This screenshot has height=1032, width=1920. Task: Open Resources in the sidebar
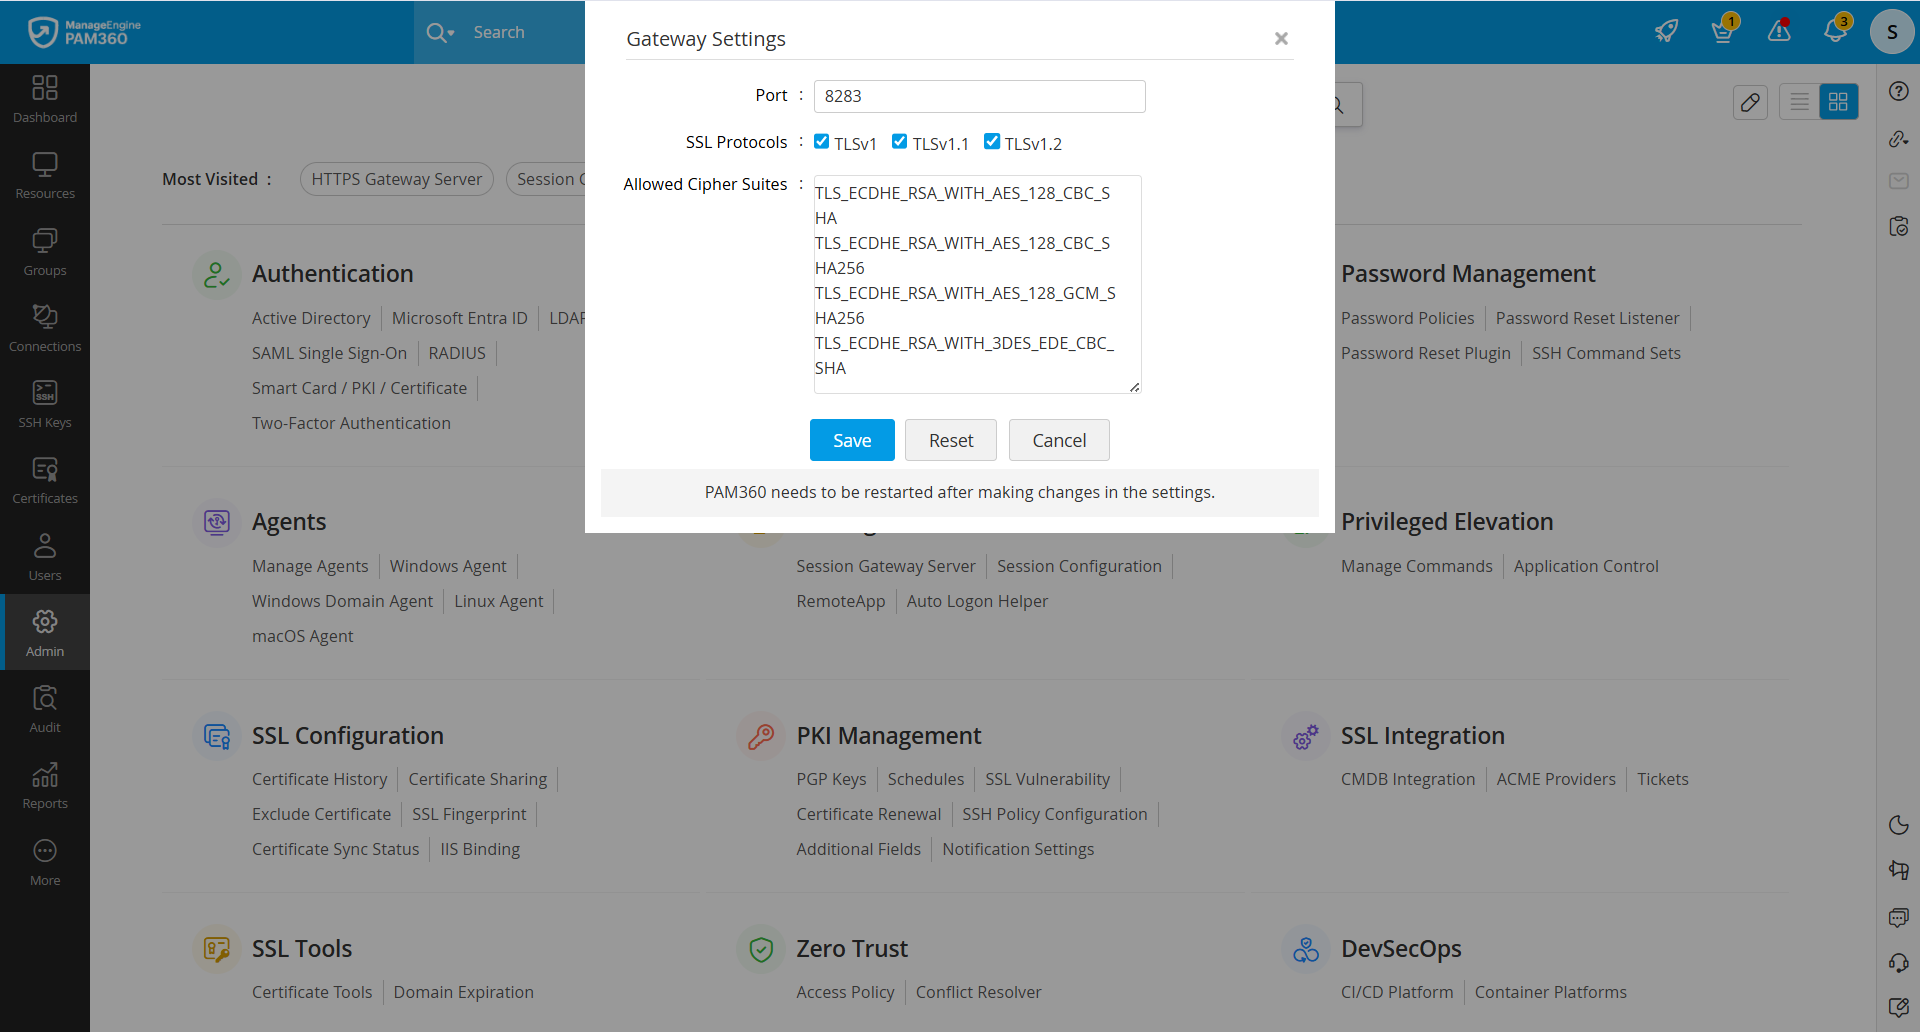(x=45, y=175)
